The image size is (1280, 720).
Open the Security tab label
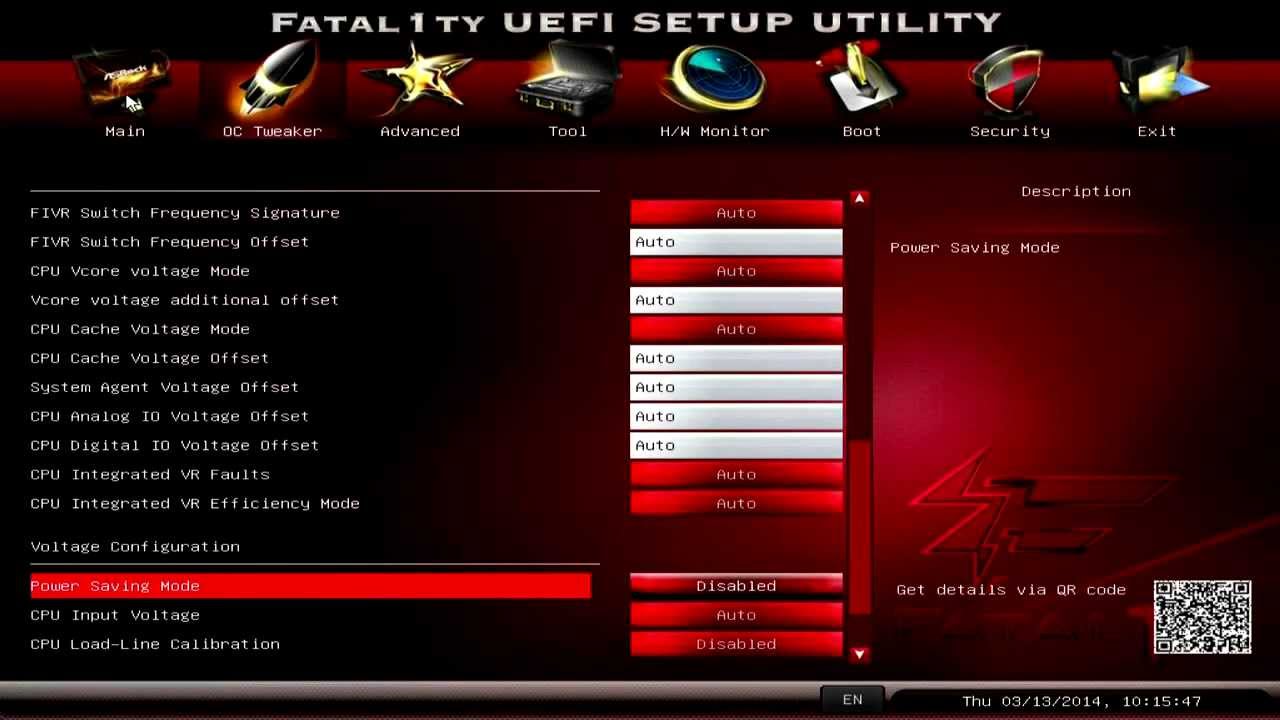coord(1010,131)
